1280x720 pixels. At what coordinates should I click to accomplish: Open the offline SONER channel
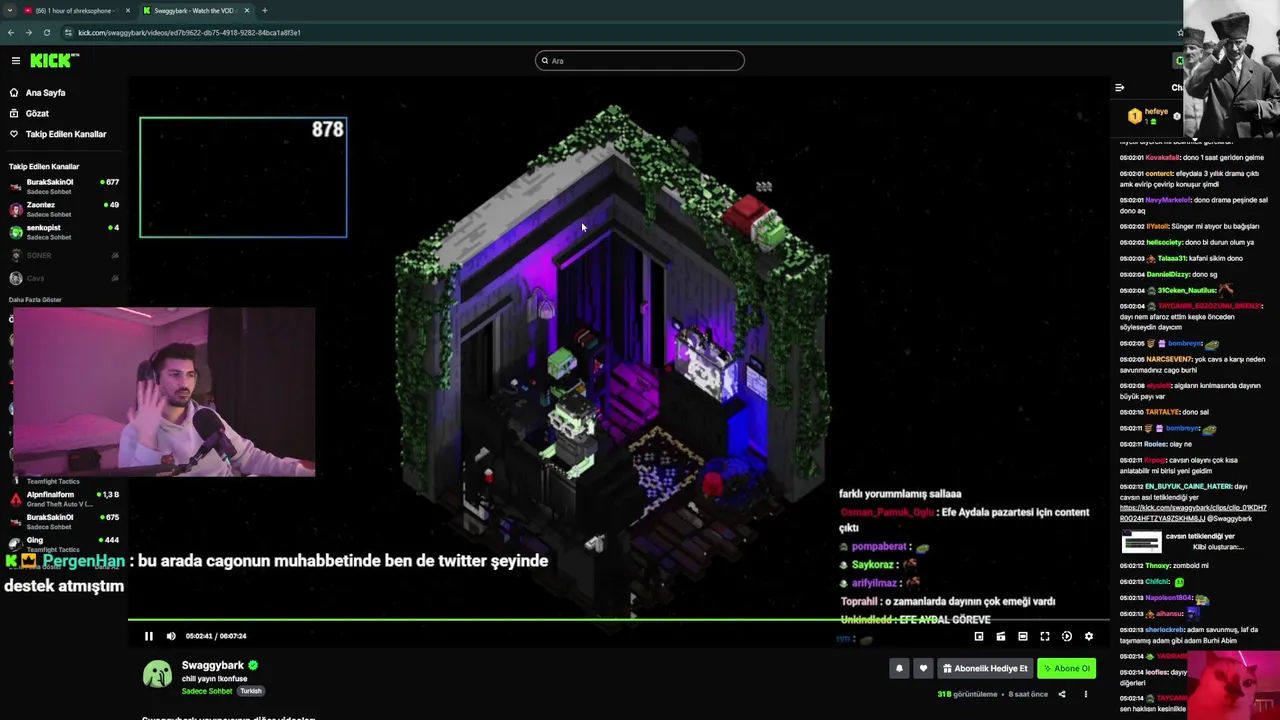click(x=64, y=255)
